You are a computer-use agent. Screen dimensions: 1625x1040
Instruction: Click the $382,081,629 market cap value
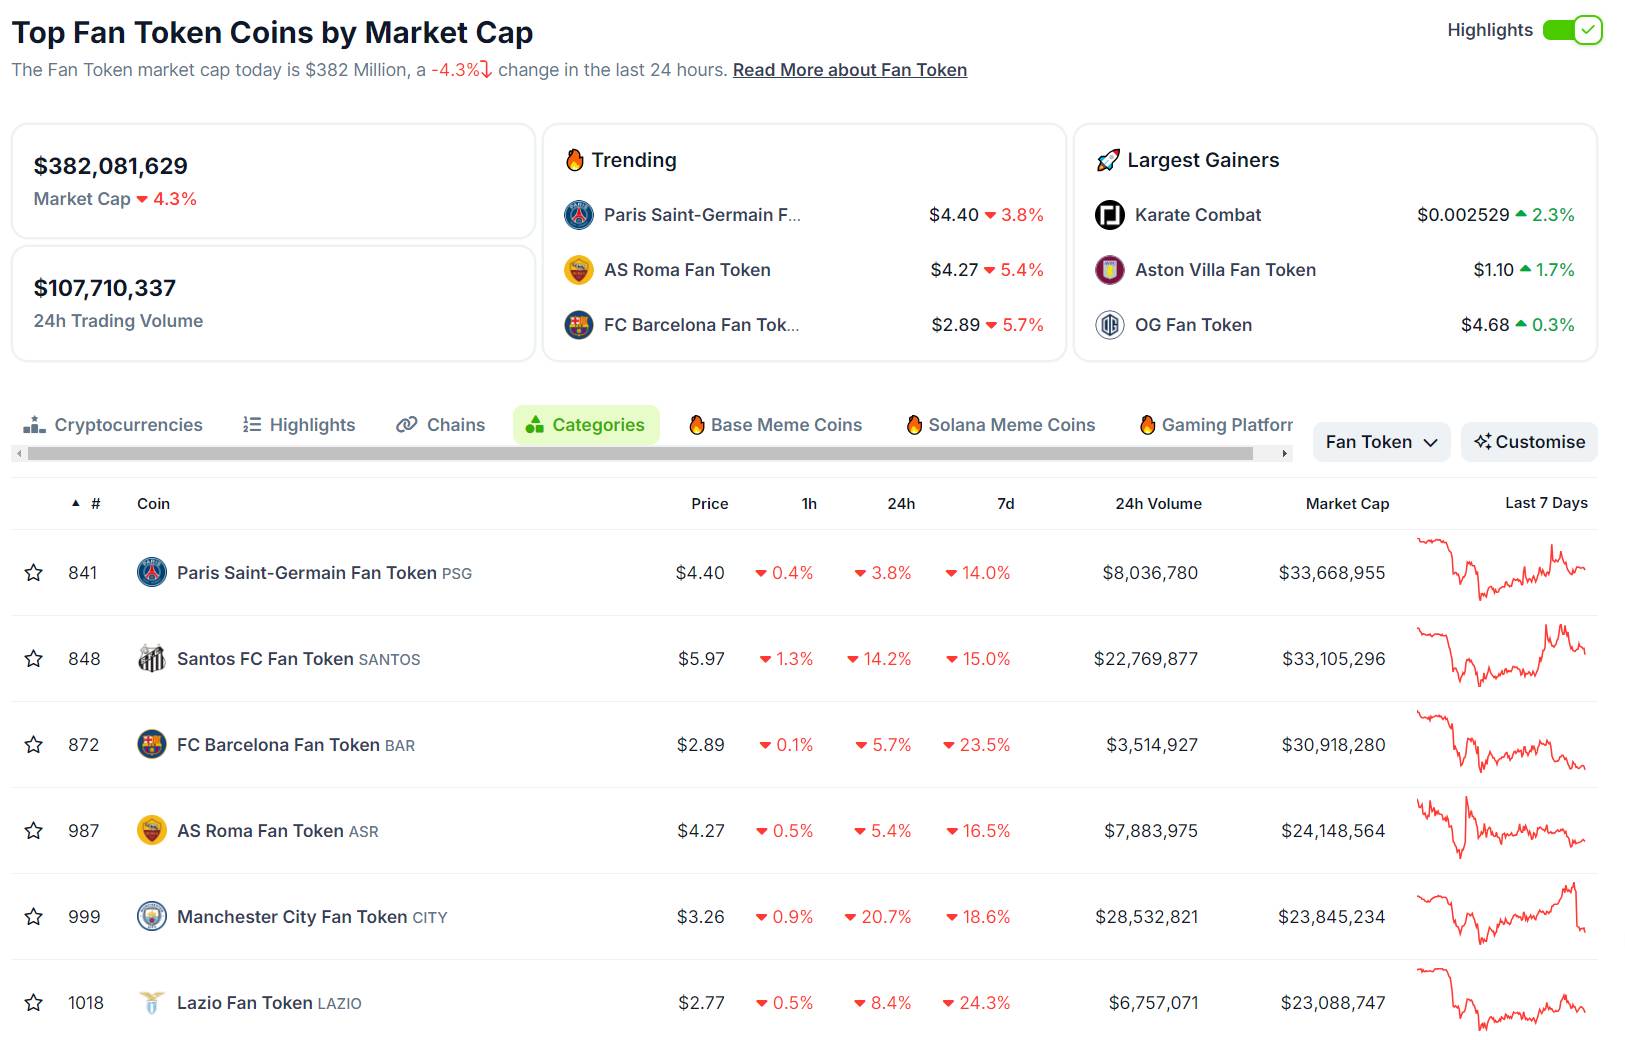click(x=111, y=166)
